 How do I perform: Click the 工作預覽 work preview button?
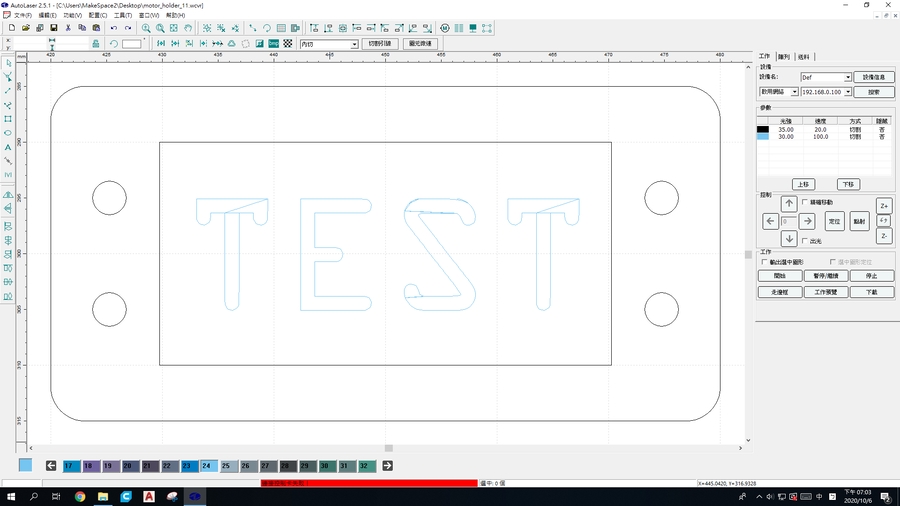826,292
